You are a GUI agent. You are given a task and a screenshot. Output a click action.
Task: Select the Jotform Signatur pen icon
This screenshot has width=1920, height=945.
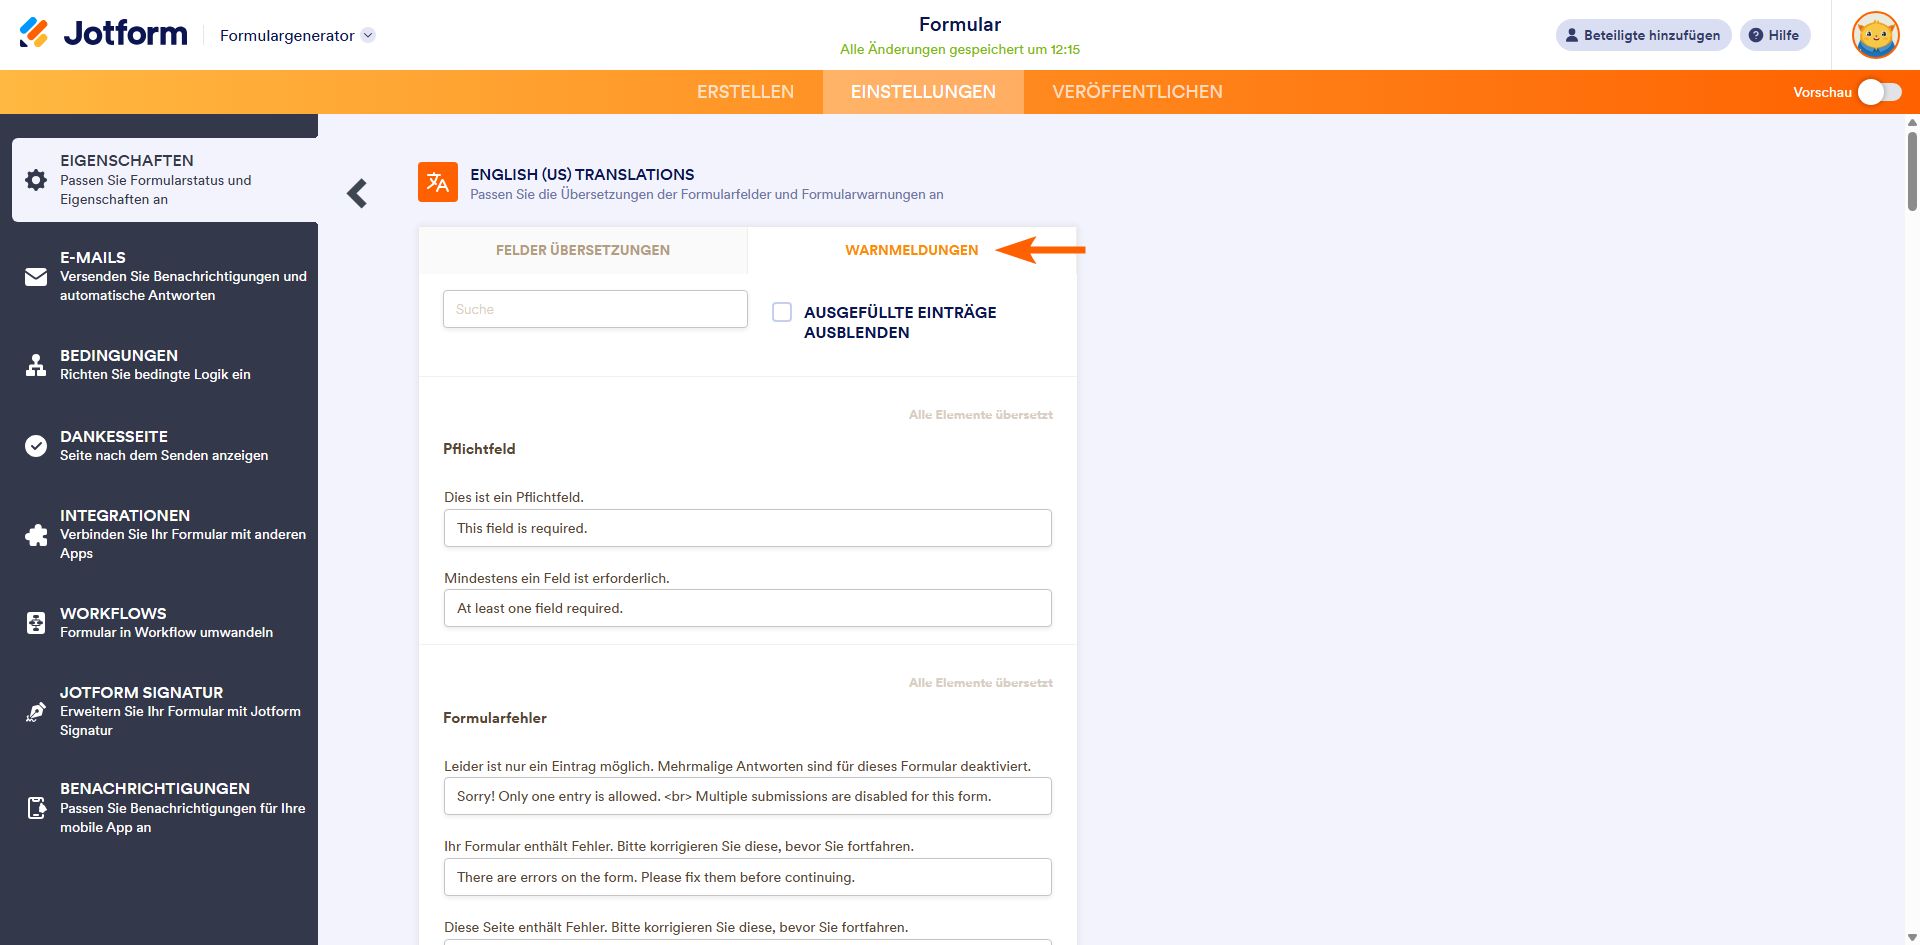(x=36, y=711)
